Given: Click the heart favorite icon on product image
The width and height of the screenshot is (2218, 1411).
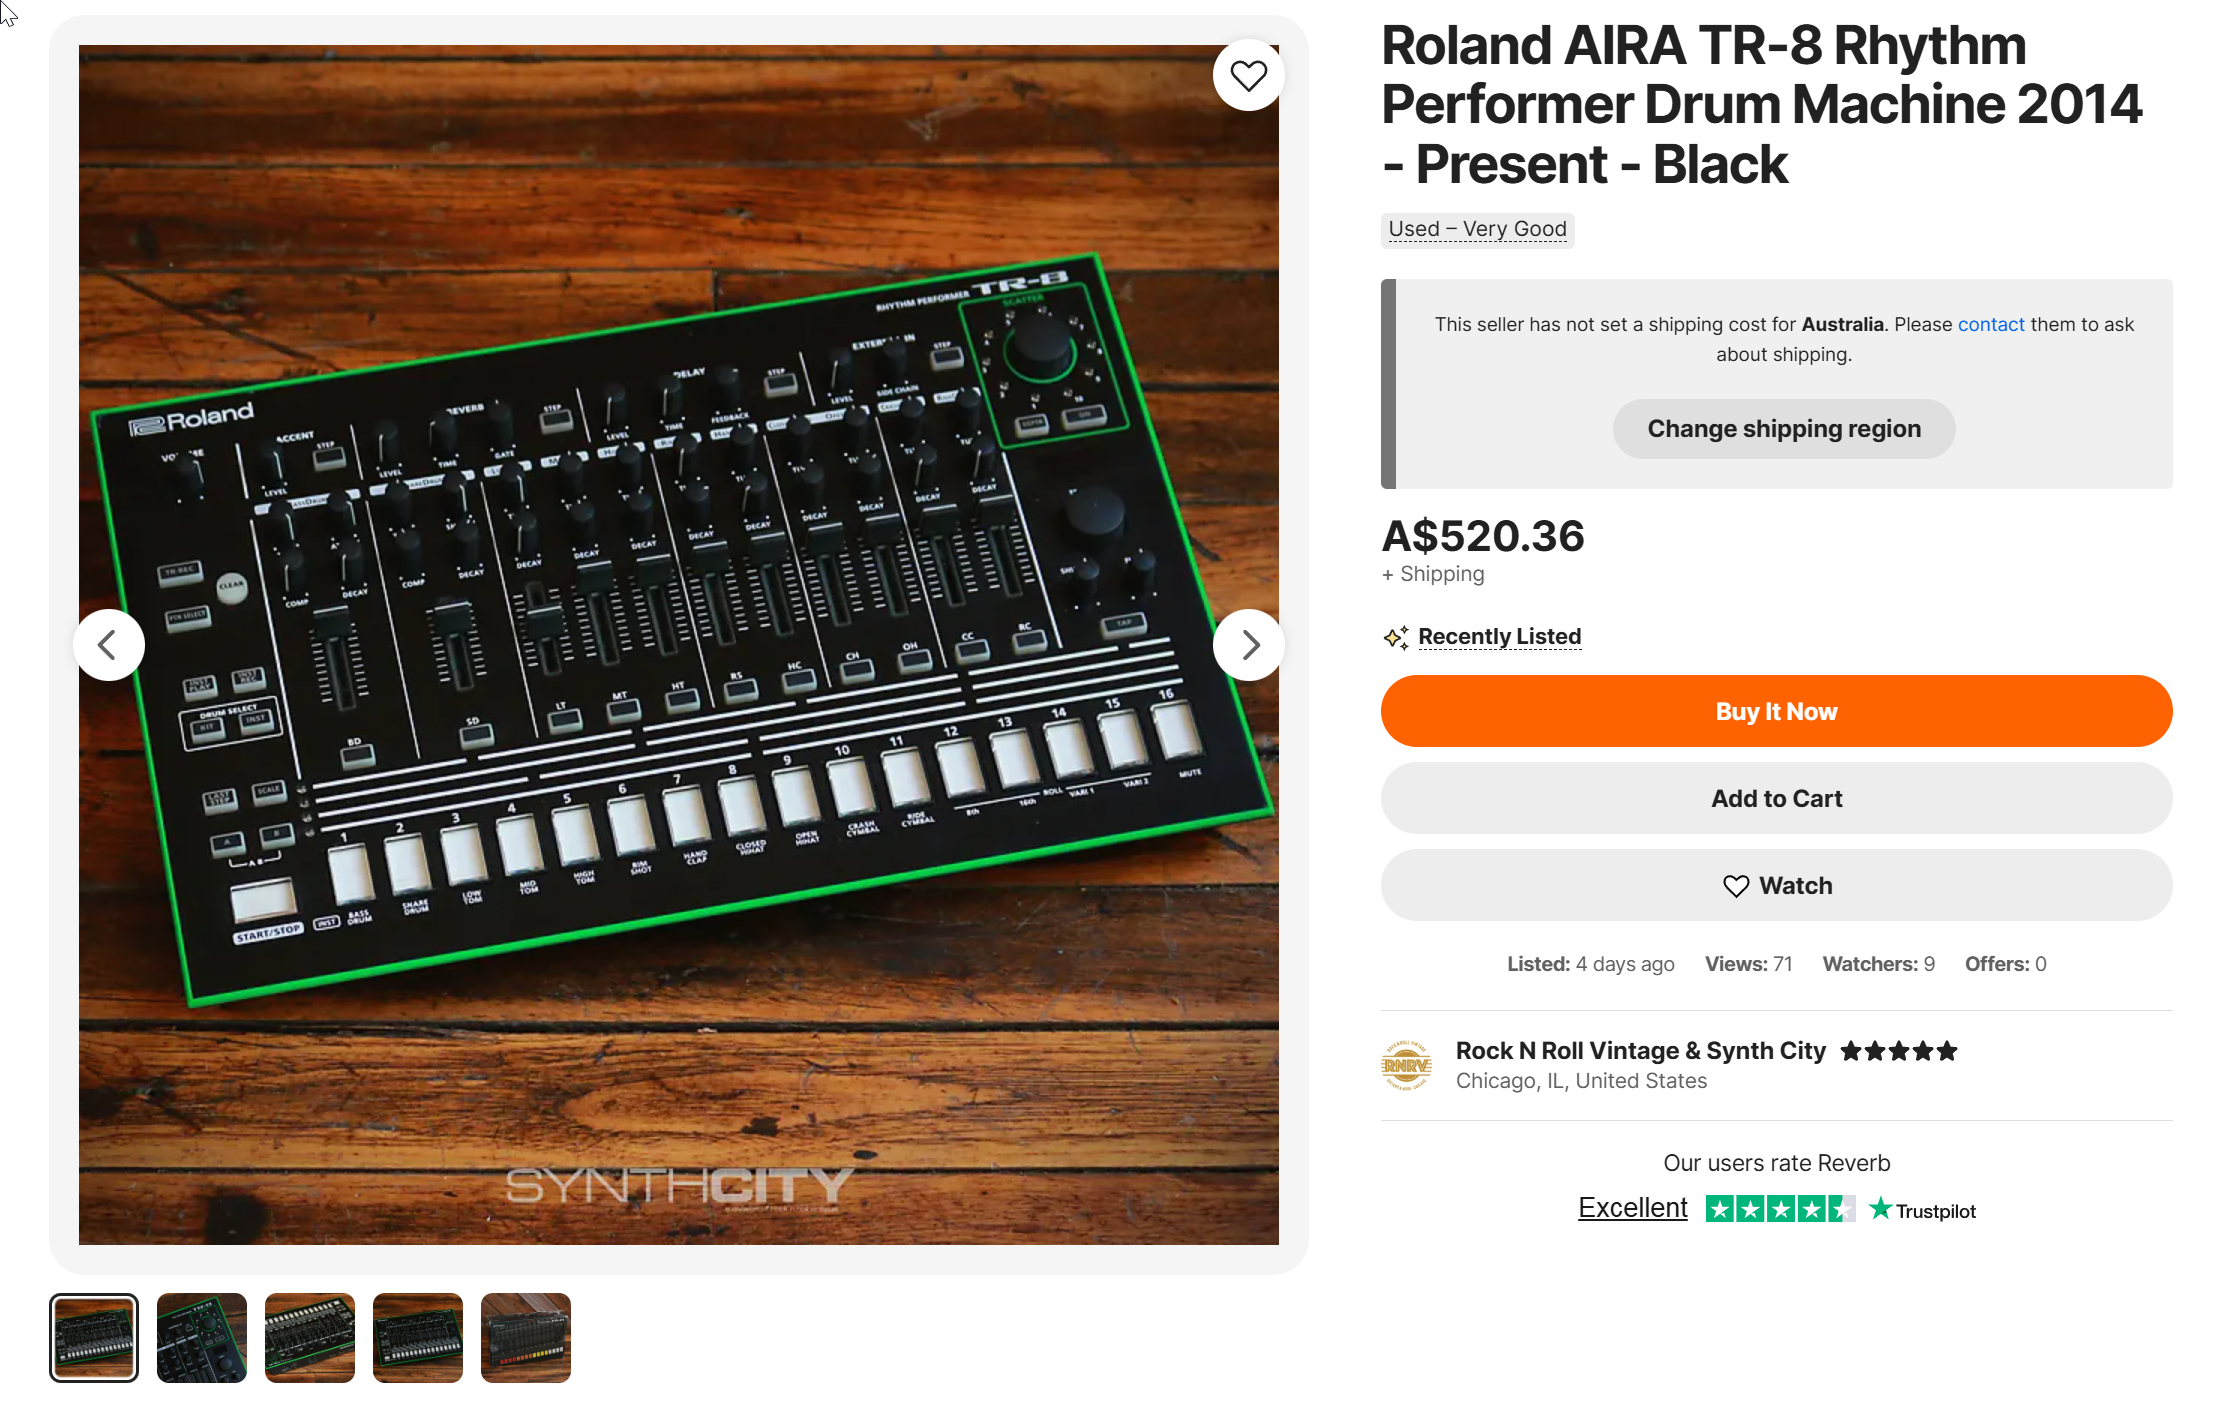Looking at the screenshot, I should pos(1248,76).
